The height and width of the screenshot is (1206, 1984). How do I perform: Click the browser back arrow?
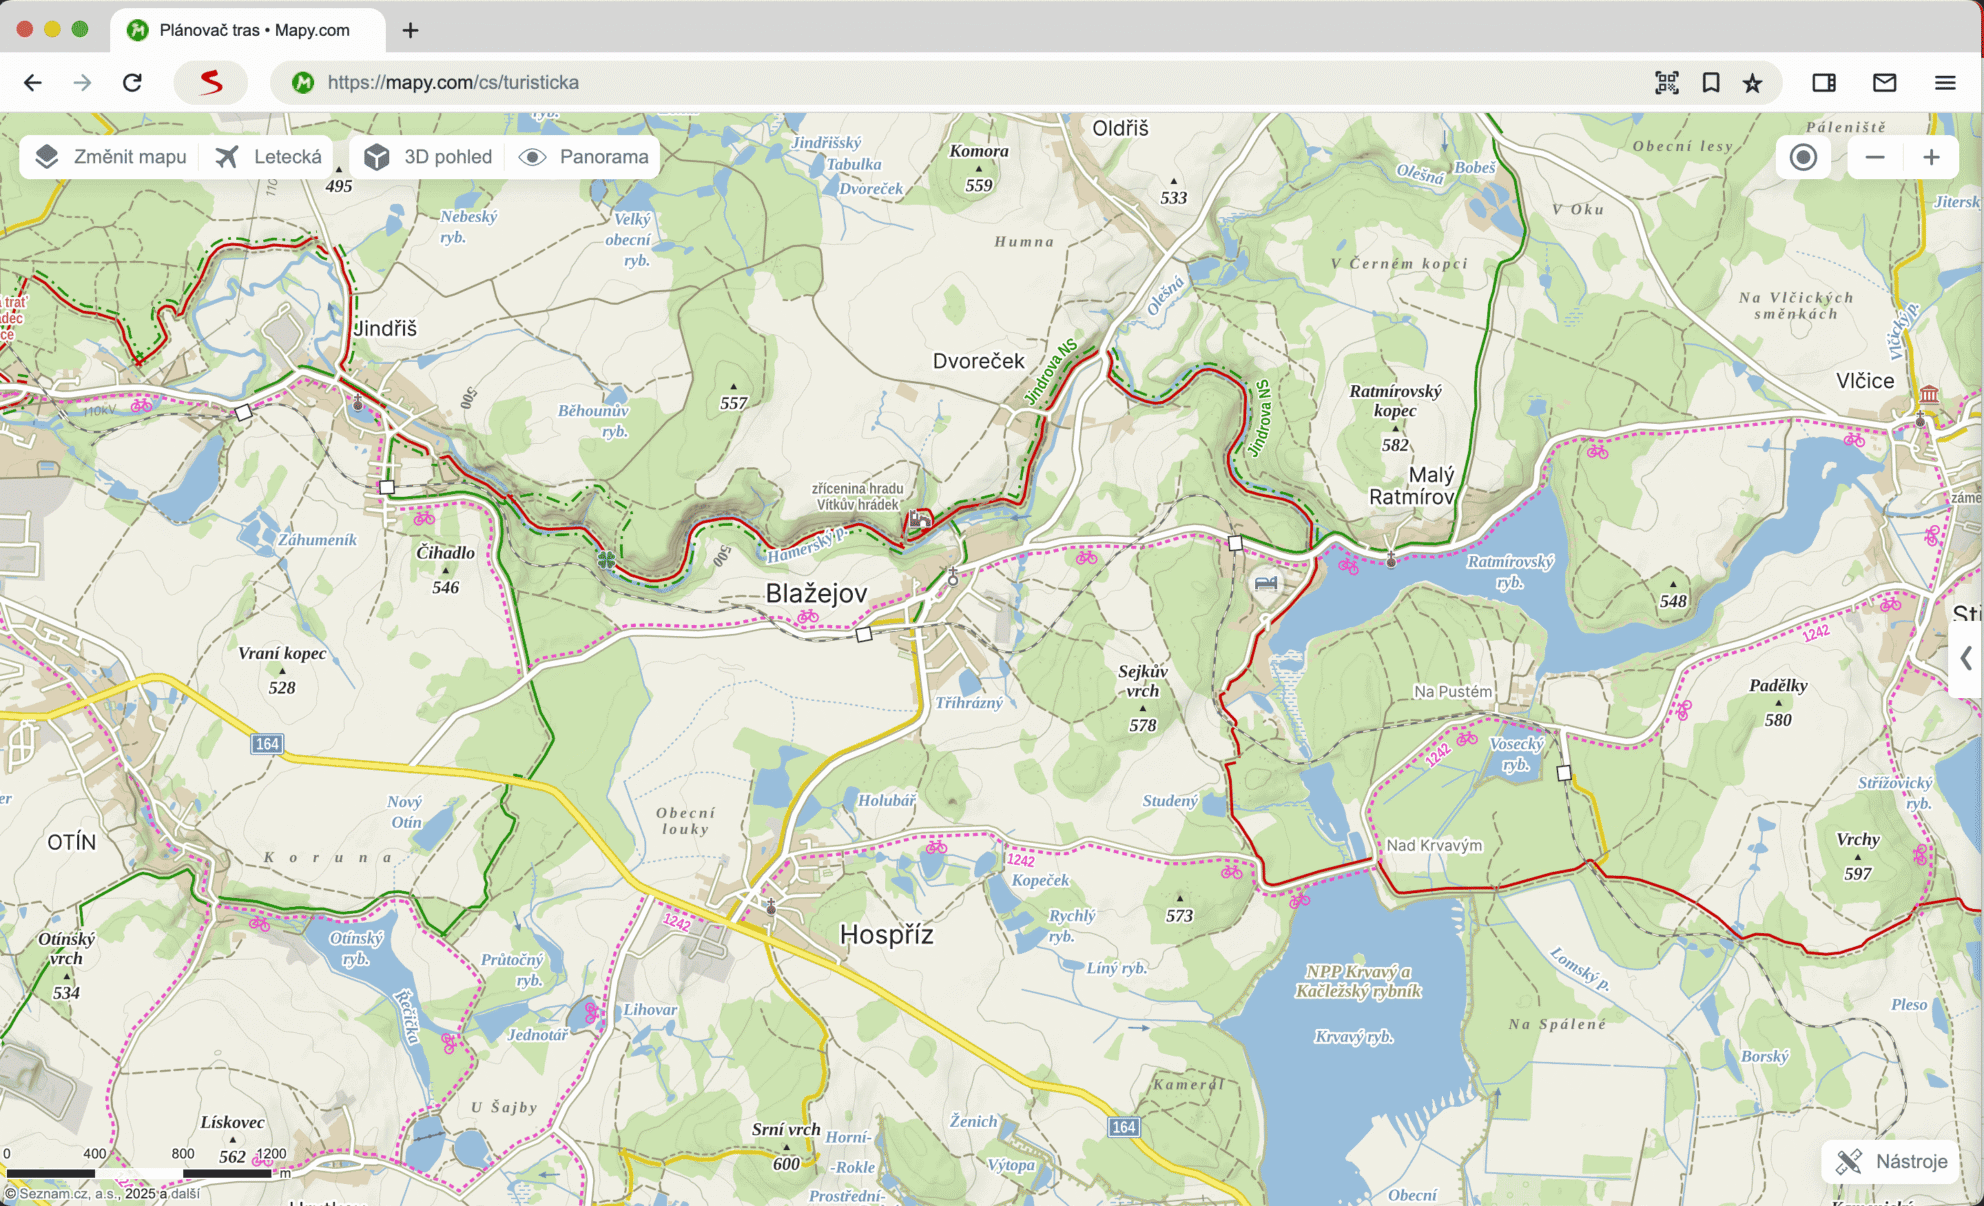33,83
